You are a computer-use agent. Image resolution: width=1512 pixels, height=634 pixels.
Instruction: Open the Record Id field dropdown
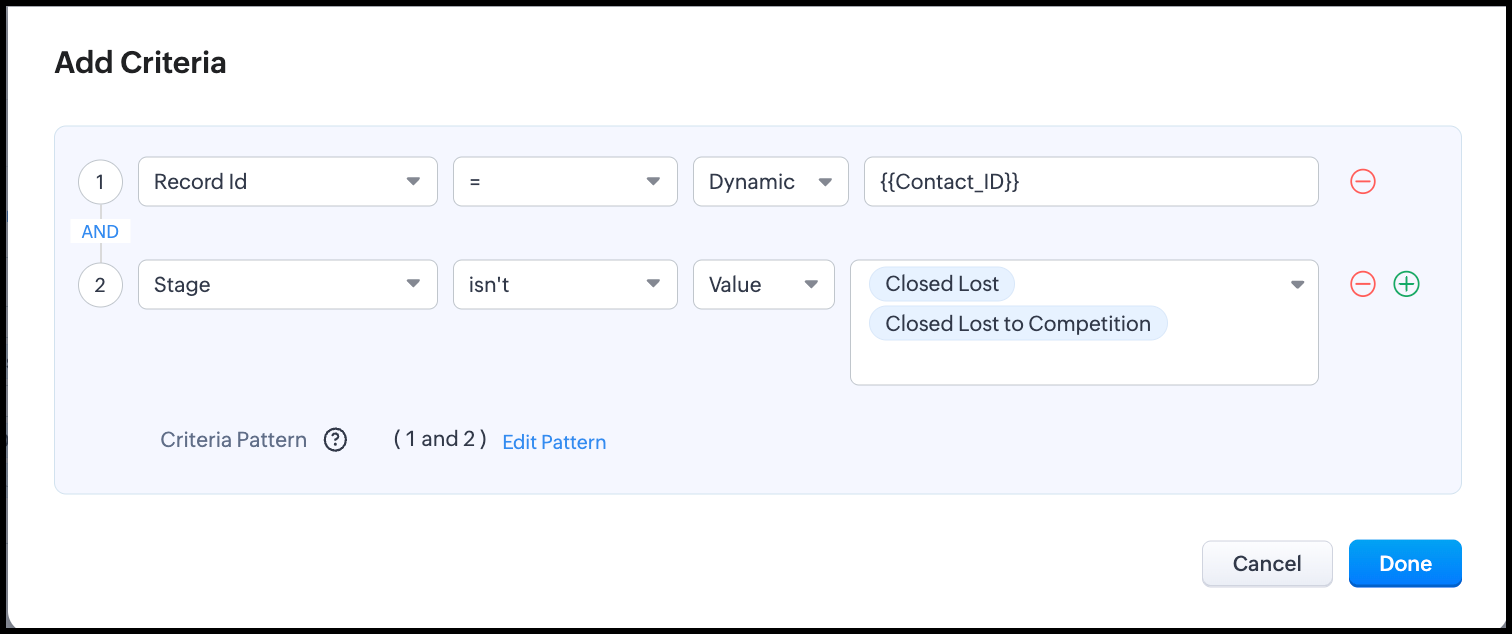(x=287, y=182)
